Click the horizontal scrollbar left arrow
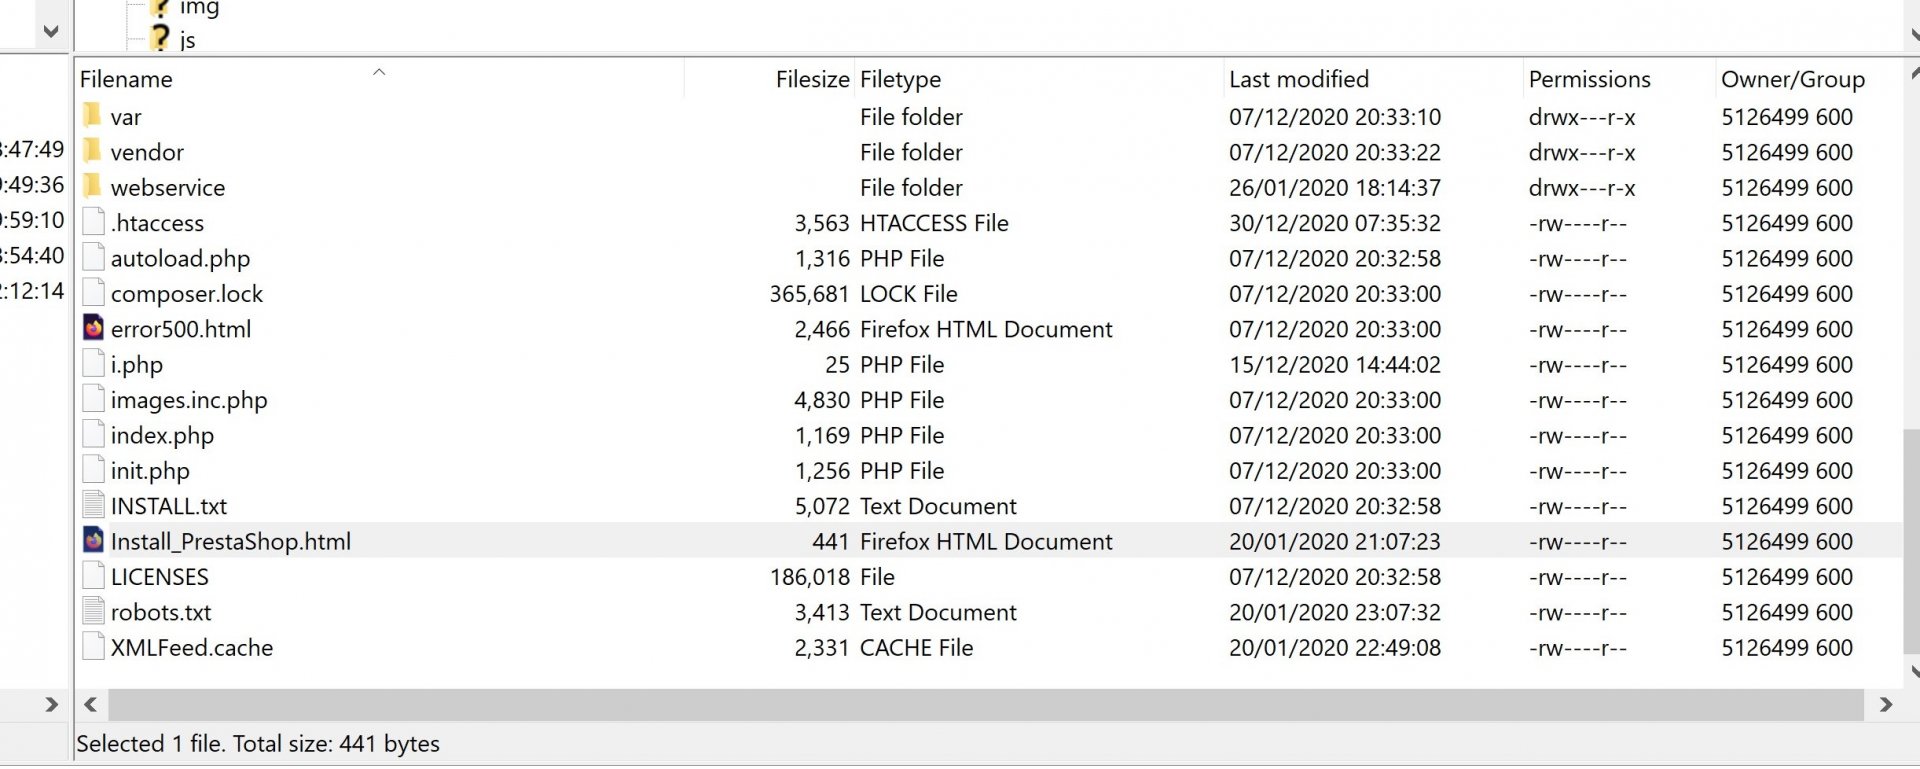 [x=91, y=705]
